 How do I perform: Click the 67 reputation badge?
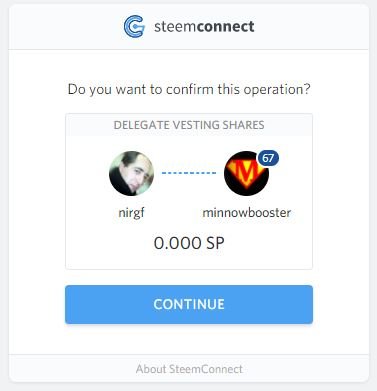pyautogui.click(x=268, y=158)
